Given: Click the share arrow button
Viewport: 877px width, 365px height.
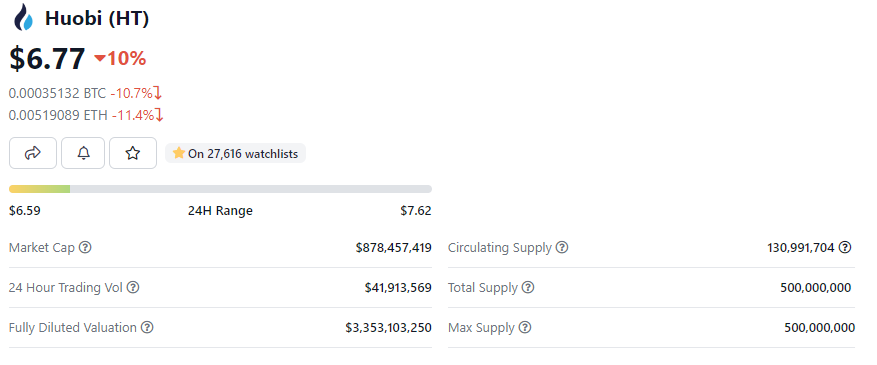Looking at the screenshot, I should (33, 153).
